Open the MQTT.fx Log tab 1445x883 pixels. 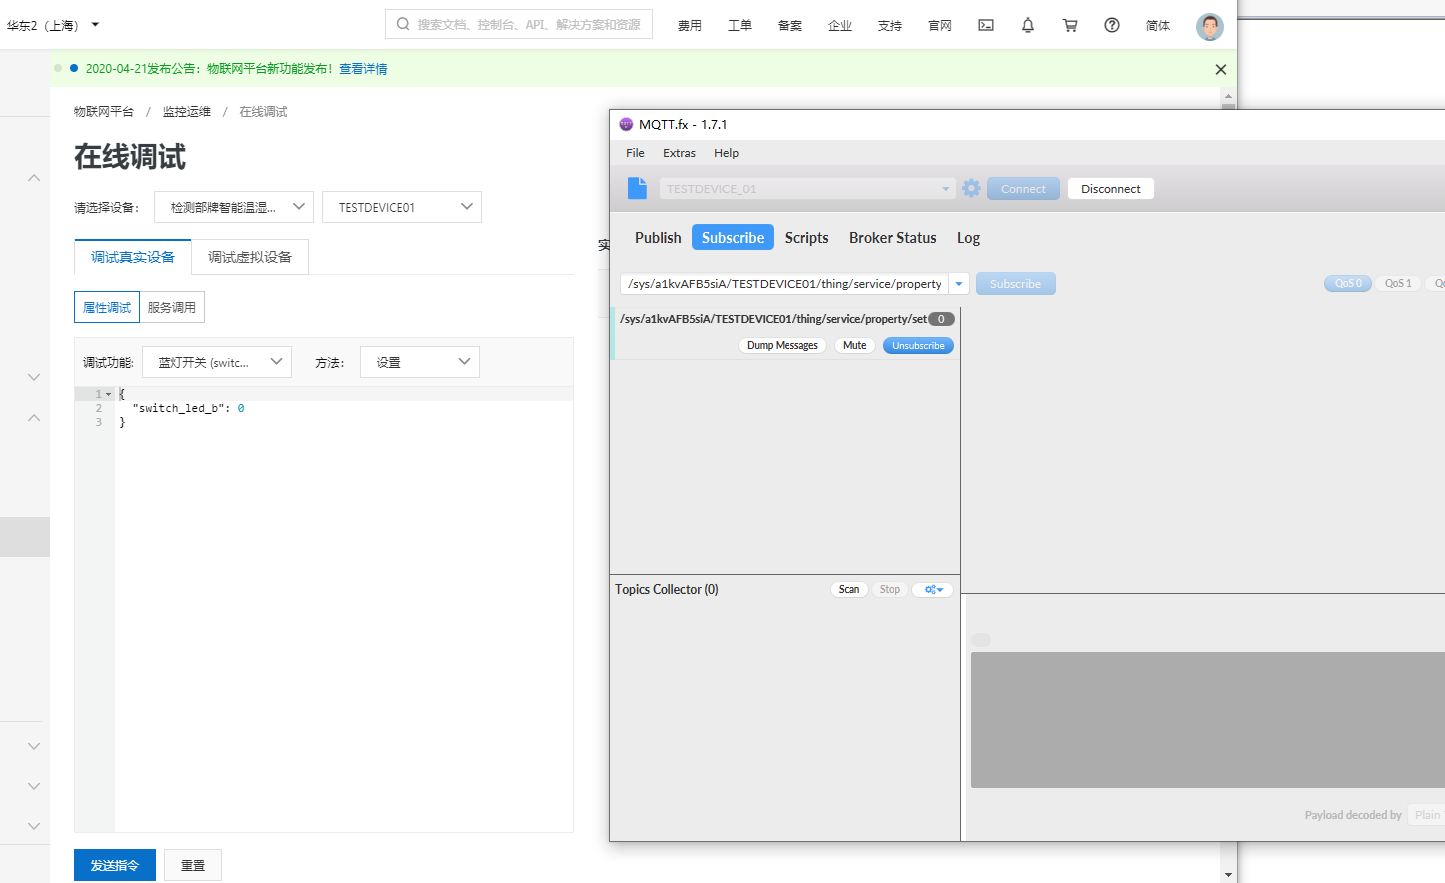click(x=968, y=237)
